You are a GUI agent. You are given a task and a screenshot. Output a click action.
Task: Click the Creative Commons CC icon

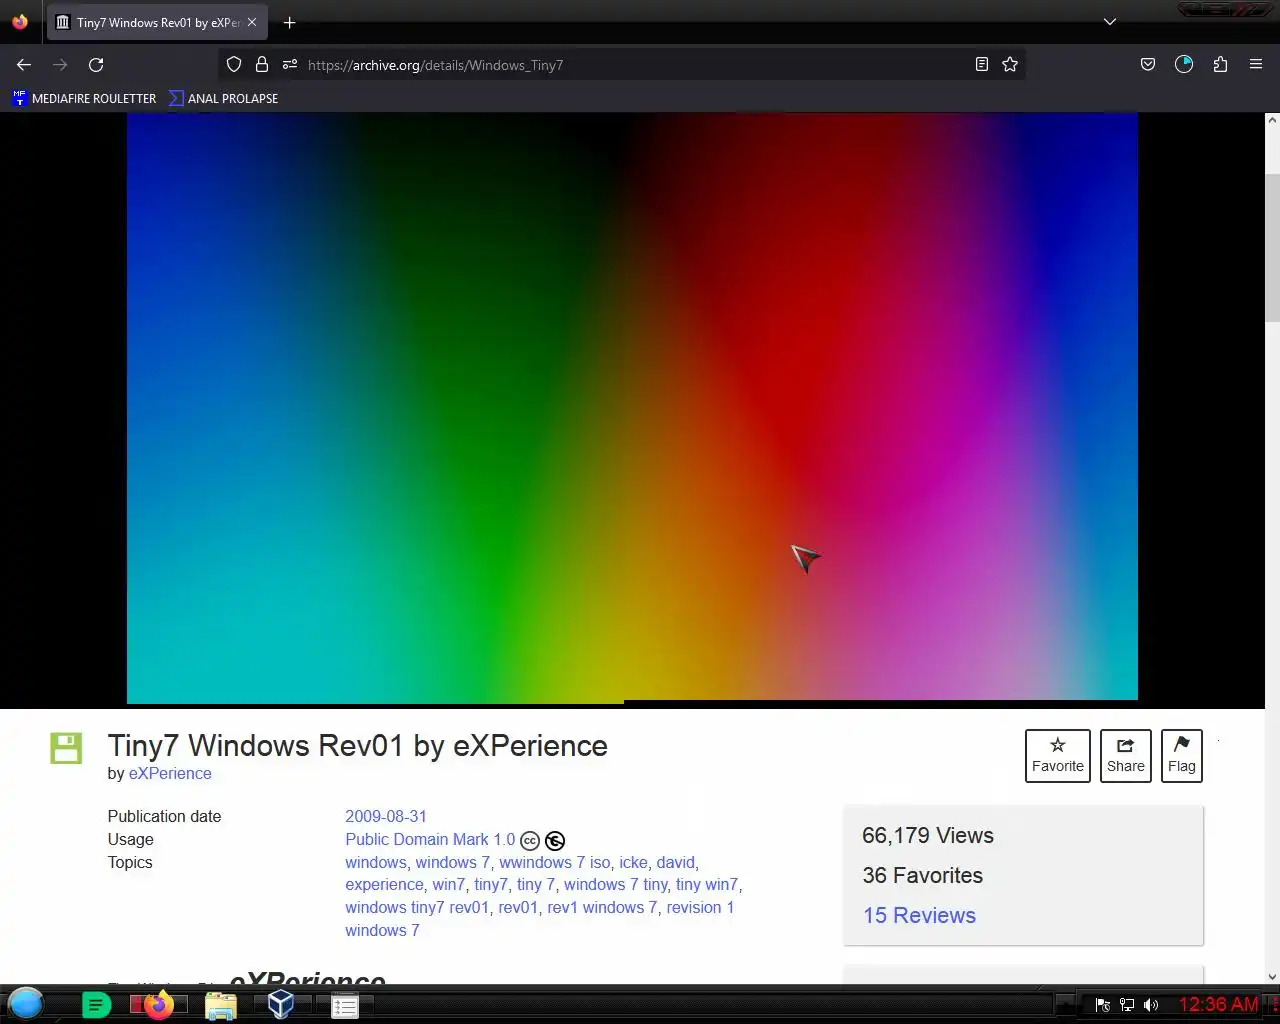[x=530, y=841]
